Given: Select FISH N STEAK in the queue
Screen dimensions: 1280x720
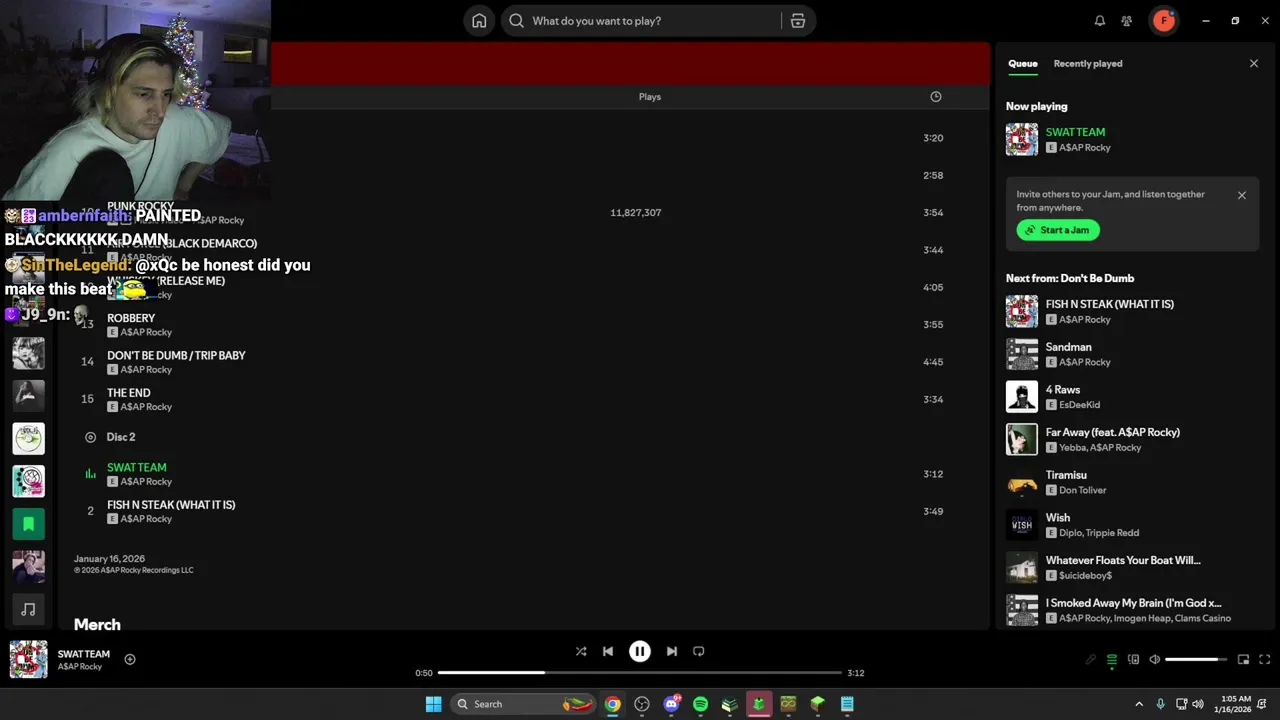Looking at the screenshot, I should (x=1133, y=311).
